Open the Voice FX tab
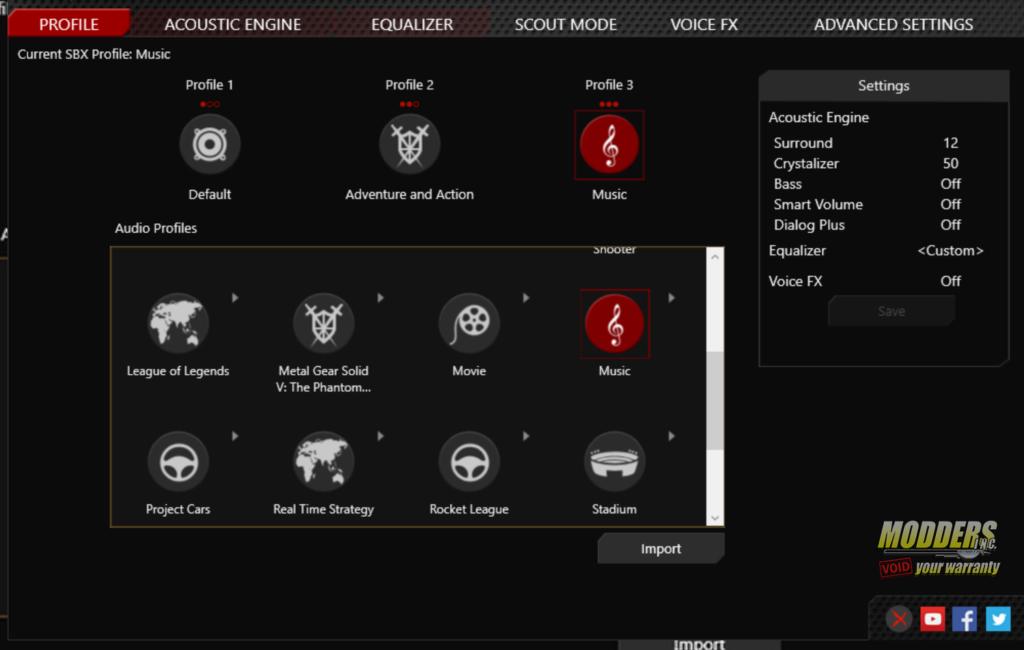1024x650 pixels. coord(704,24)
